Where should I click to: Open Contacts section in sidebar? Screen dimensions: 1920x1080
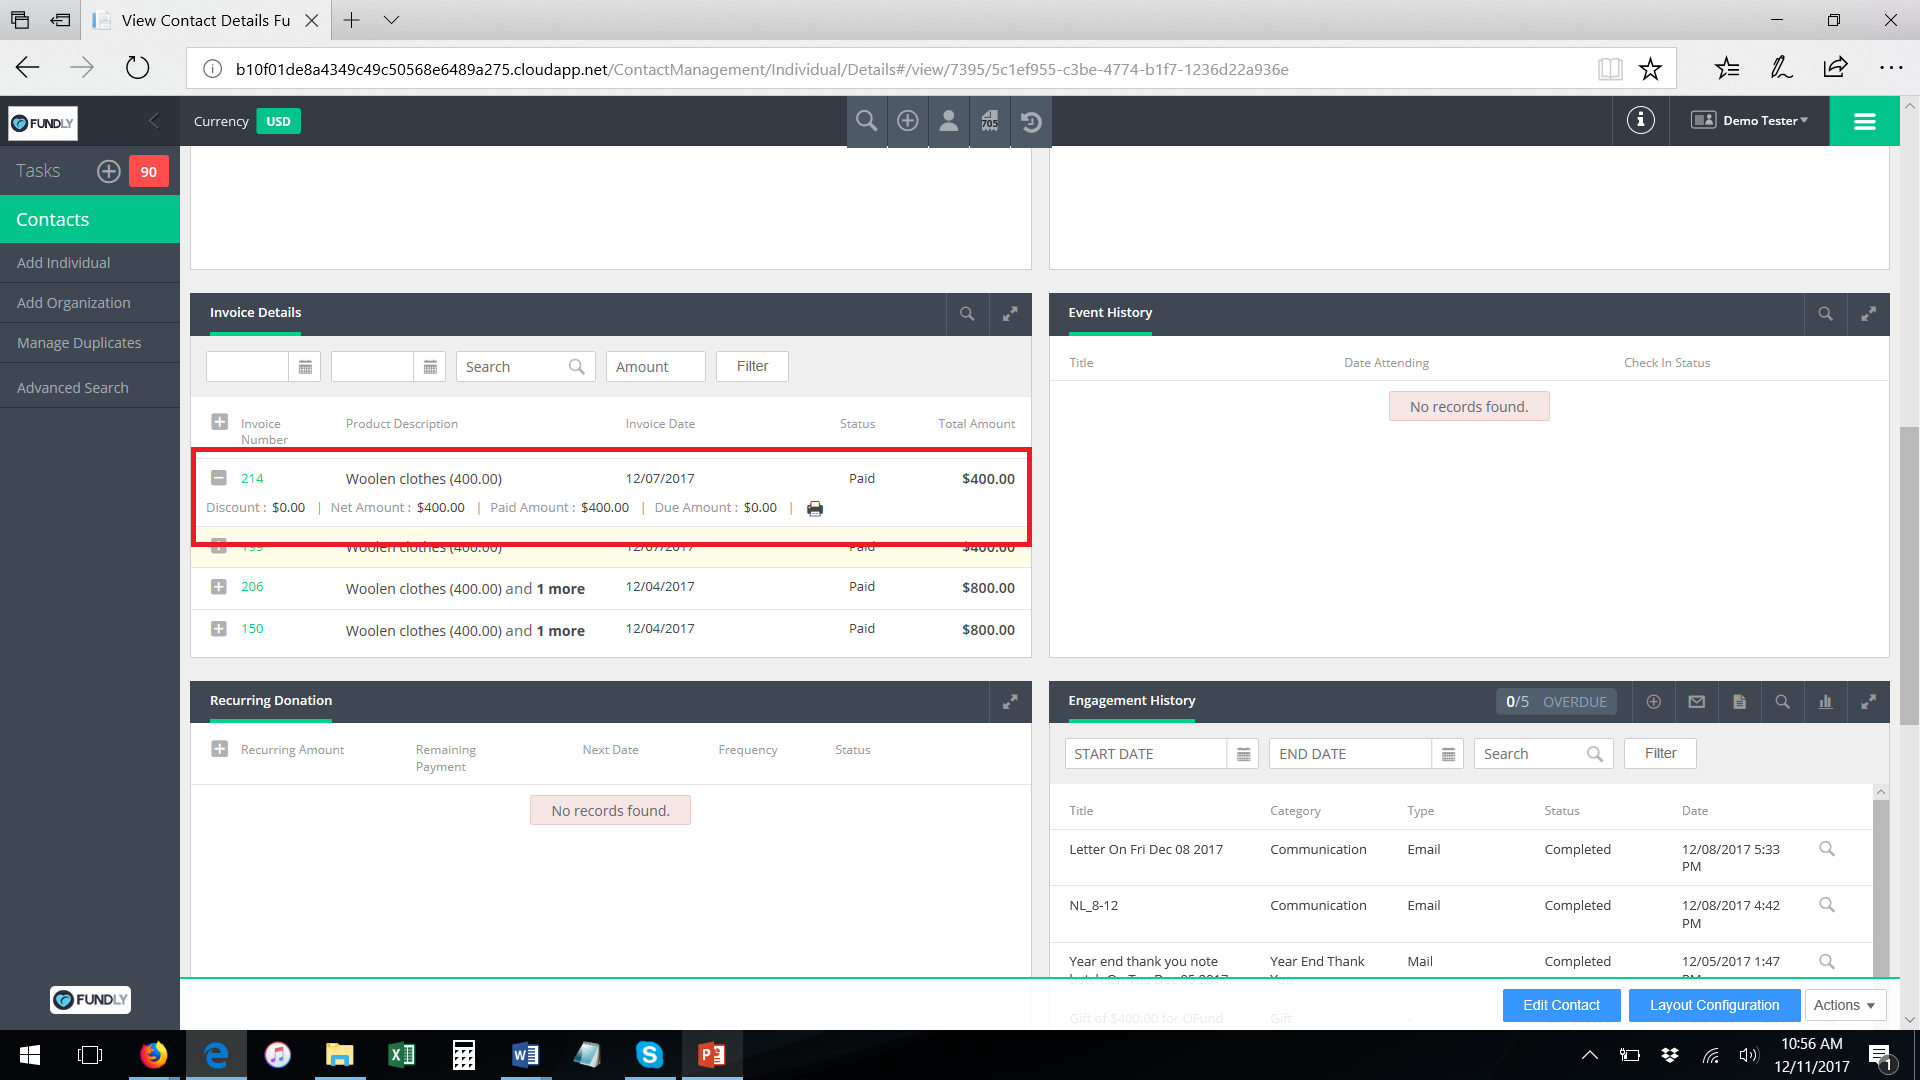pos(90,219)
